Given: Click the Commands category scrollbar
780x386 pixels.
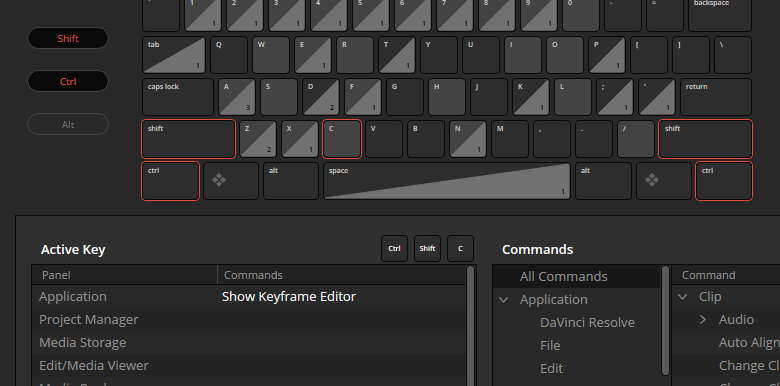Looking at the screenshot, I should click(665, 321).
